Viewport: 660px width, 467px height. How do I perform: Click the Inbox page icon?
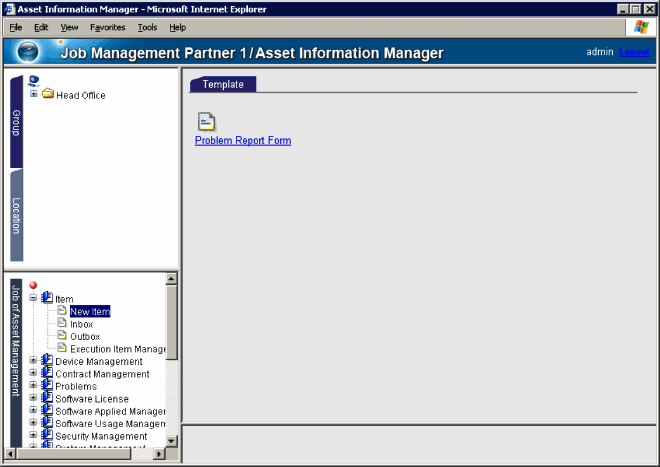click(62, 323)
